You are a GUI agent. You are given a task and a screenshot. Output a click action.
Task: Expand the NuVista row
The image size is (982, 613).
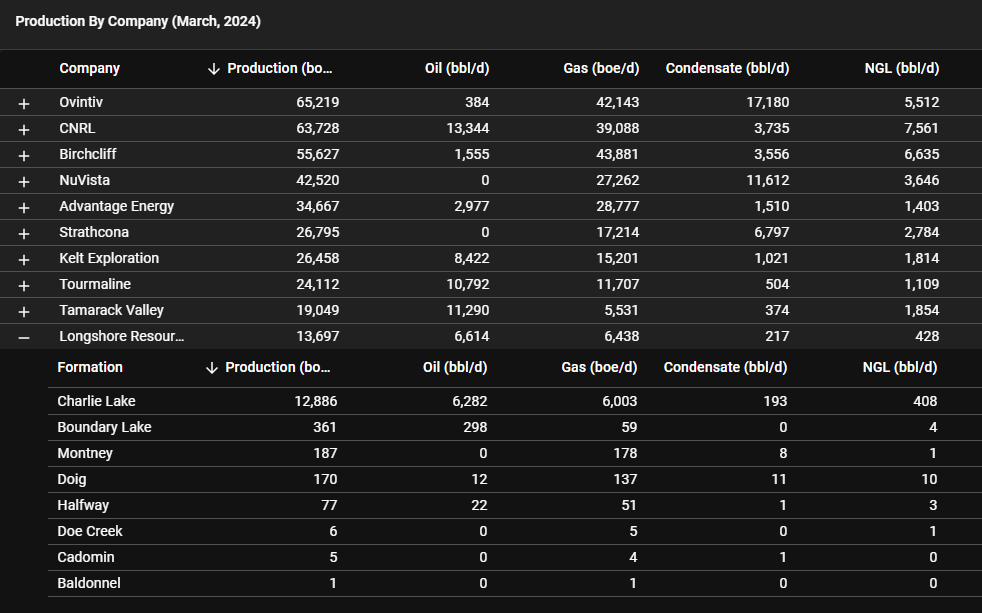pyautogui.click(x=24, y=182)
